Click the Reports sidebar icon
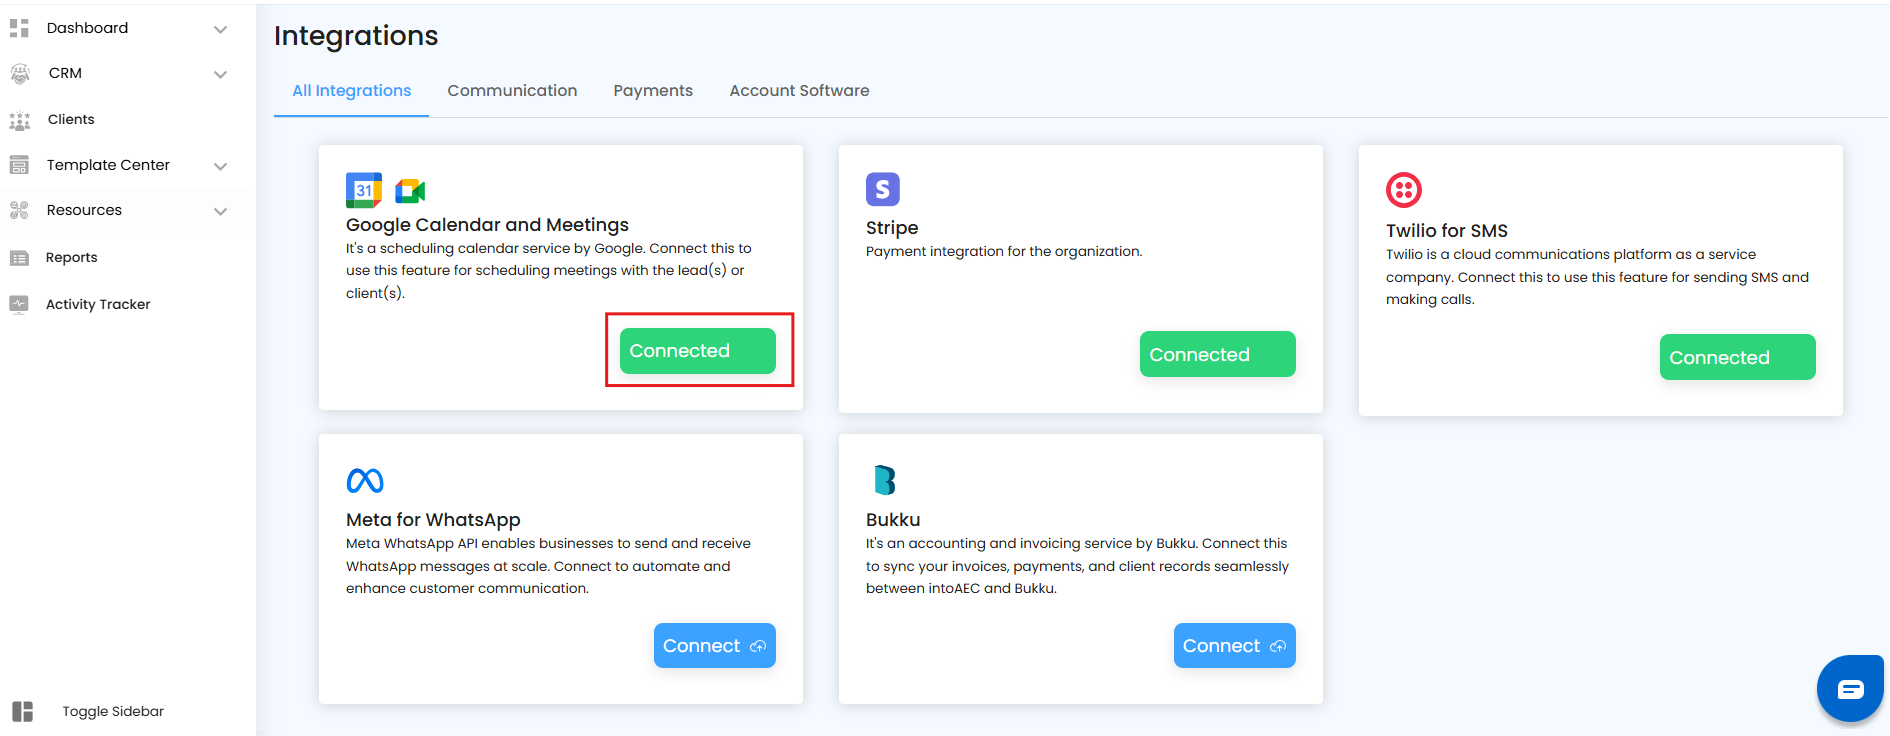The height and width of the screenshot is (736, 1890). point(19,258)
